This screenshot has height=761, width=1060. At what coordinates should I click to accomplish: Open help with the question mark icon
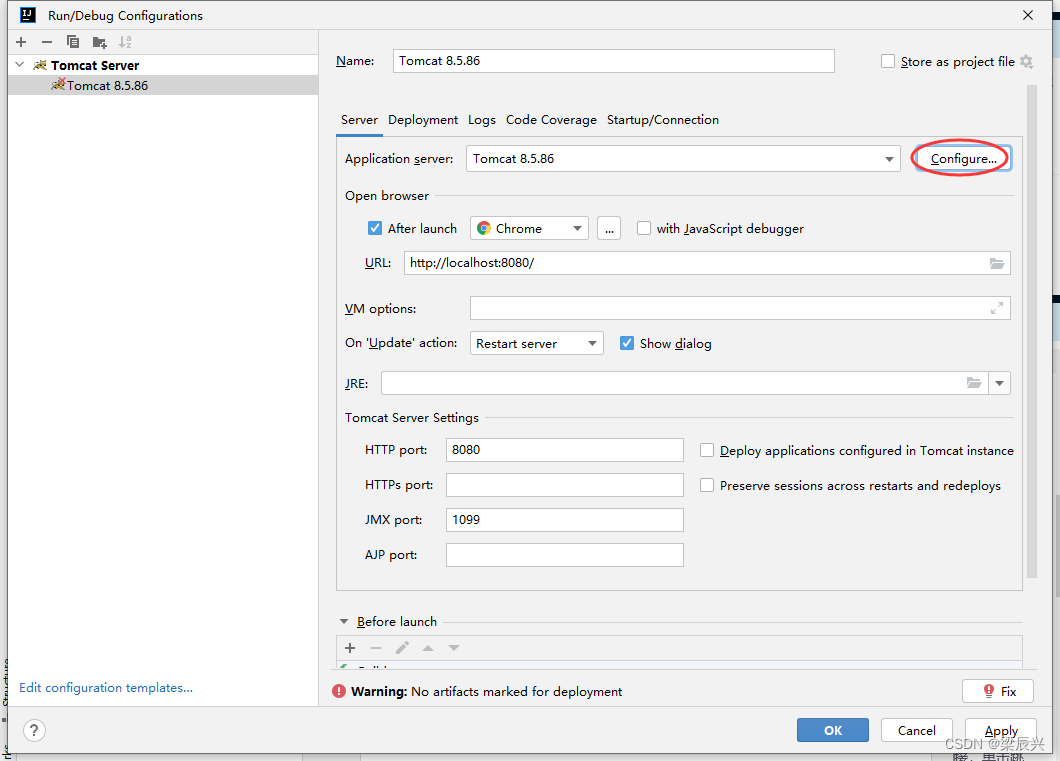(34, 730)
